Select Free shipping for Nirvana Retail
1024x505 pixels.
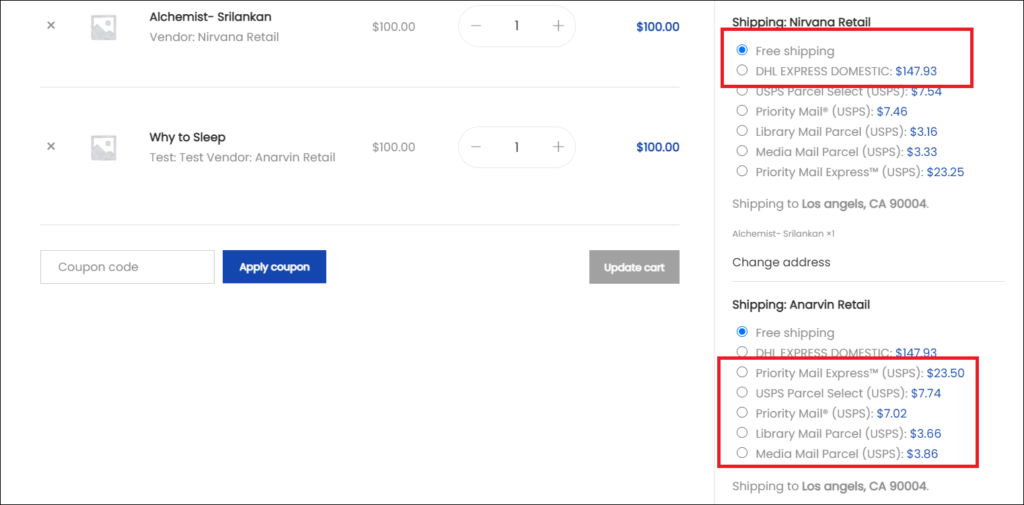(741, 50)
